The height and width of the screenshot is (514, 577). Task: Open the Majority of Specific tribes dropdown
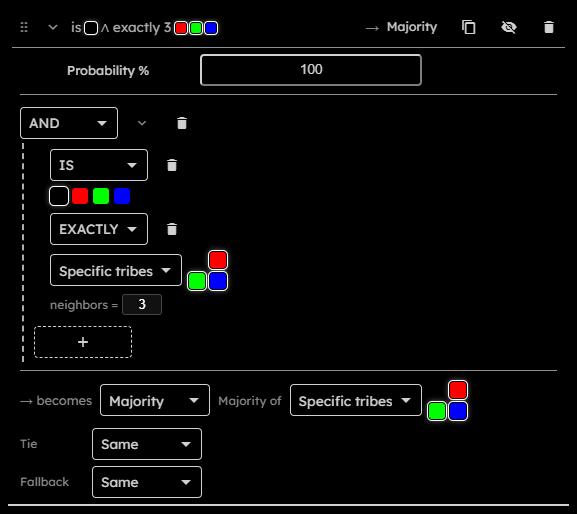click(355, 400)
